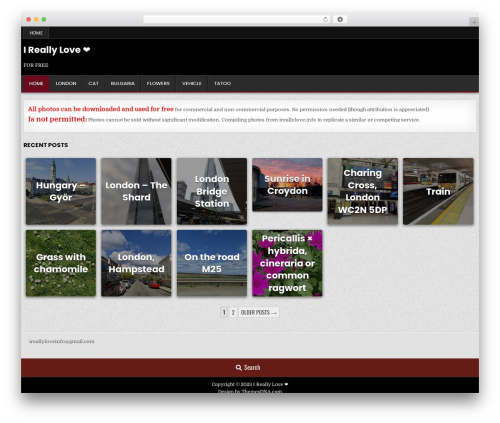Open the LONDON menu item
This screenshot has width=500, height=423.
66,83
